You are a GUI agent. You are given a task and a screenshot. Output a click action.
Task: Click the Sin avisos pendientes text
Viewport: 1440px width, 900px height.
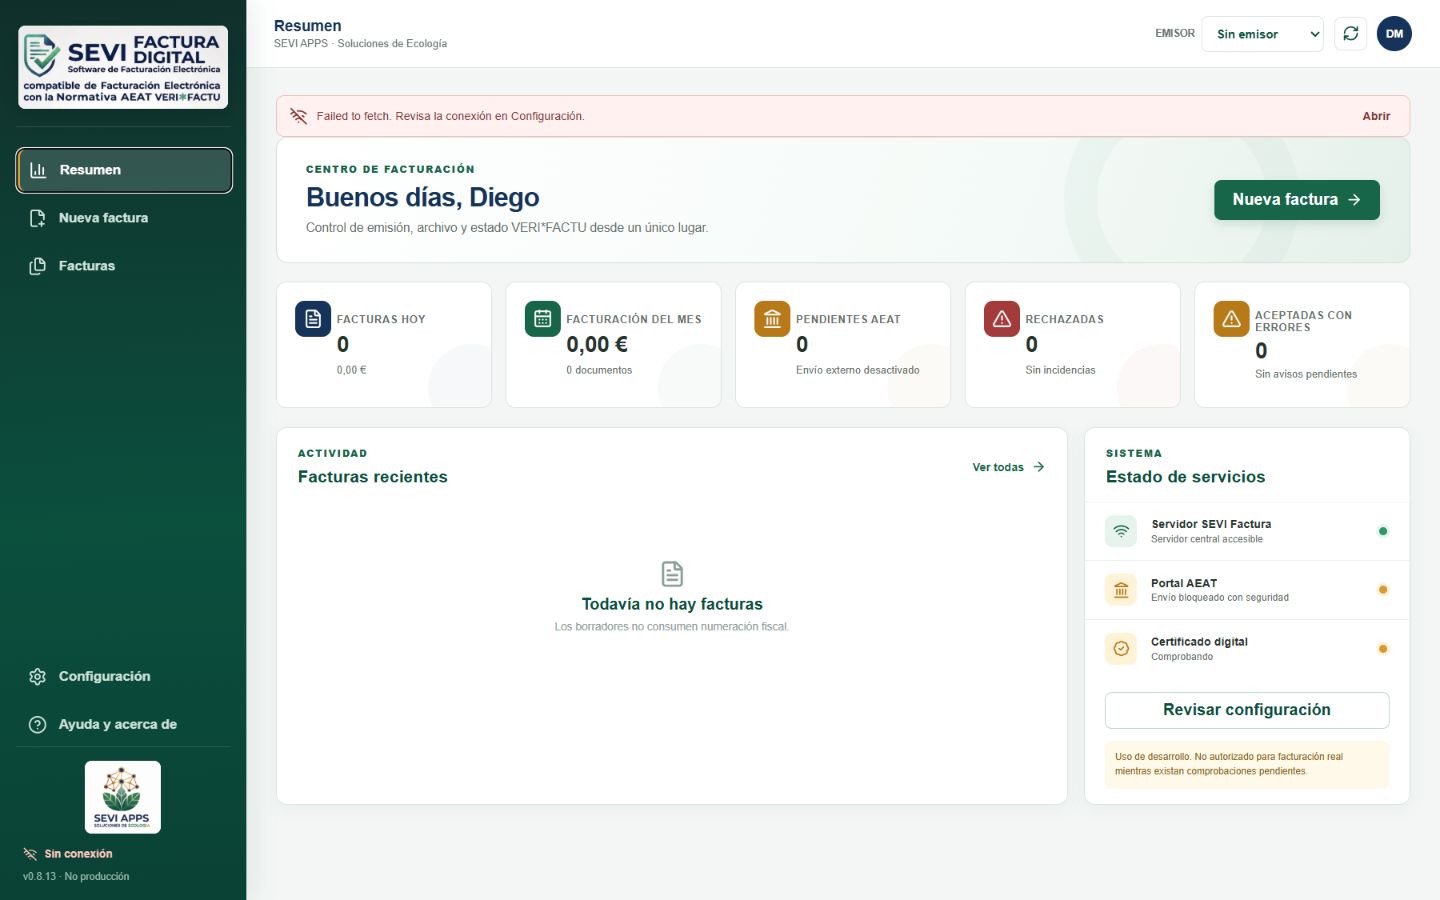1306,374
